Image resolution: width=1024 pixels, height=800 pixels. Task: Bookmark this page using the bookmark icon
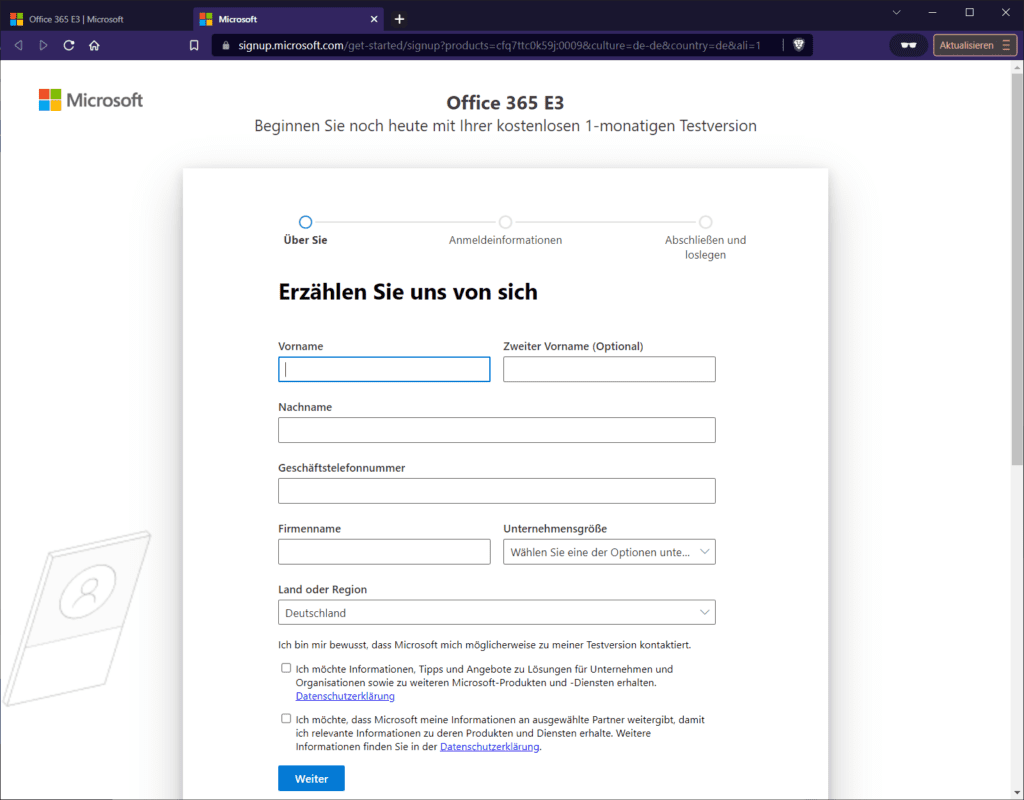pos(194,45)
